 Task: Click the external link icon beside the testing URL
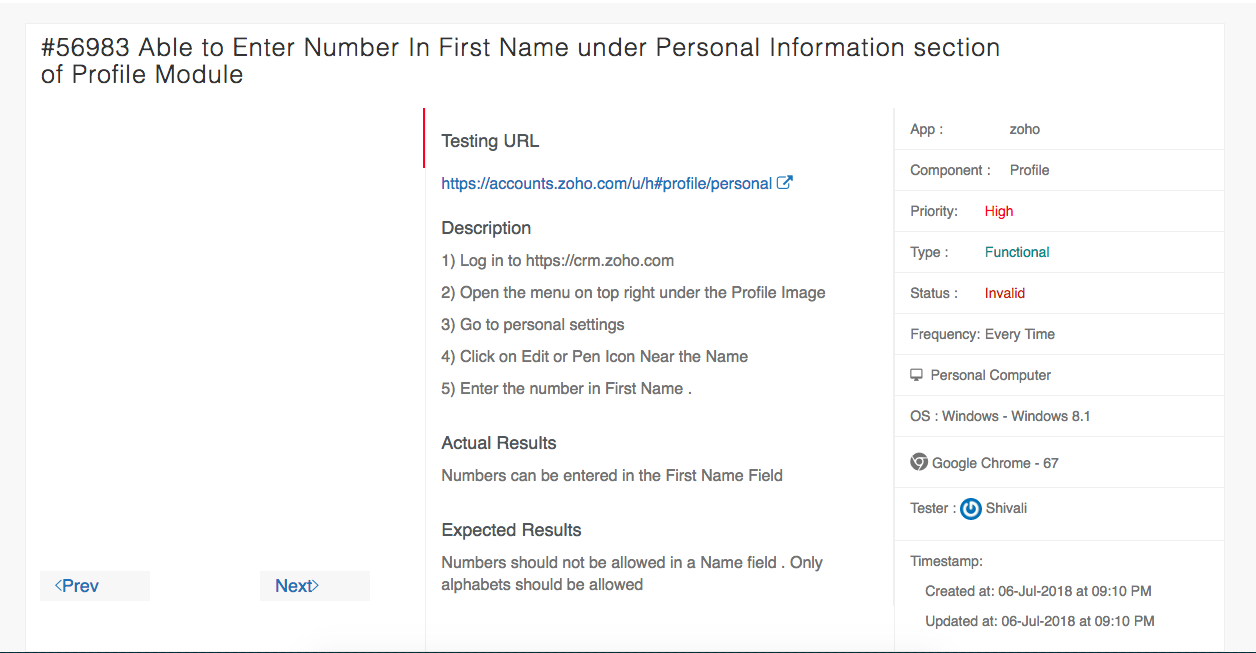point(785,183)
